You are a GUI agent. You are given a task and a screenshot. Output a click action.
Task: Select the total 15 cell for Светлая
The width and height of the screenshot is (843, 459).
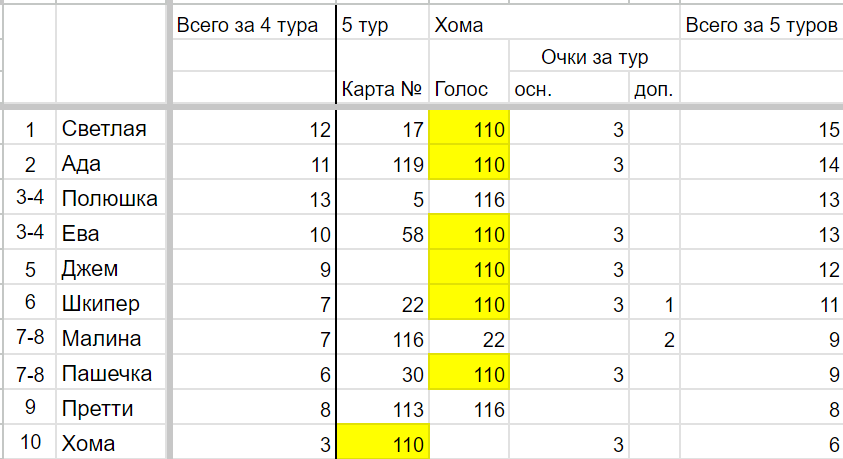coord(761,128)
